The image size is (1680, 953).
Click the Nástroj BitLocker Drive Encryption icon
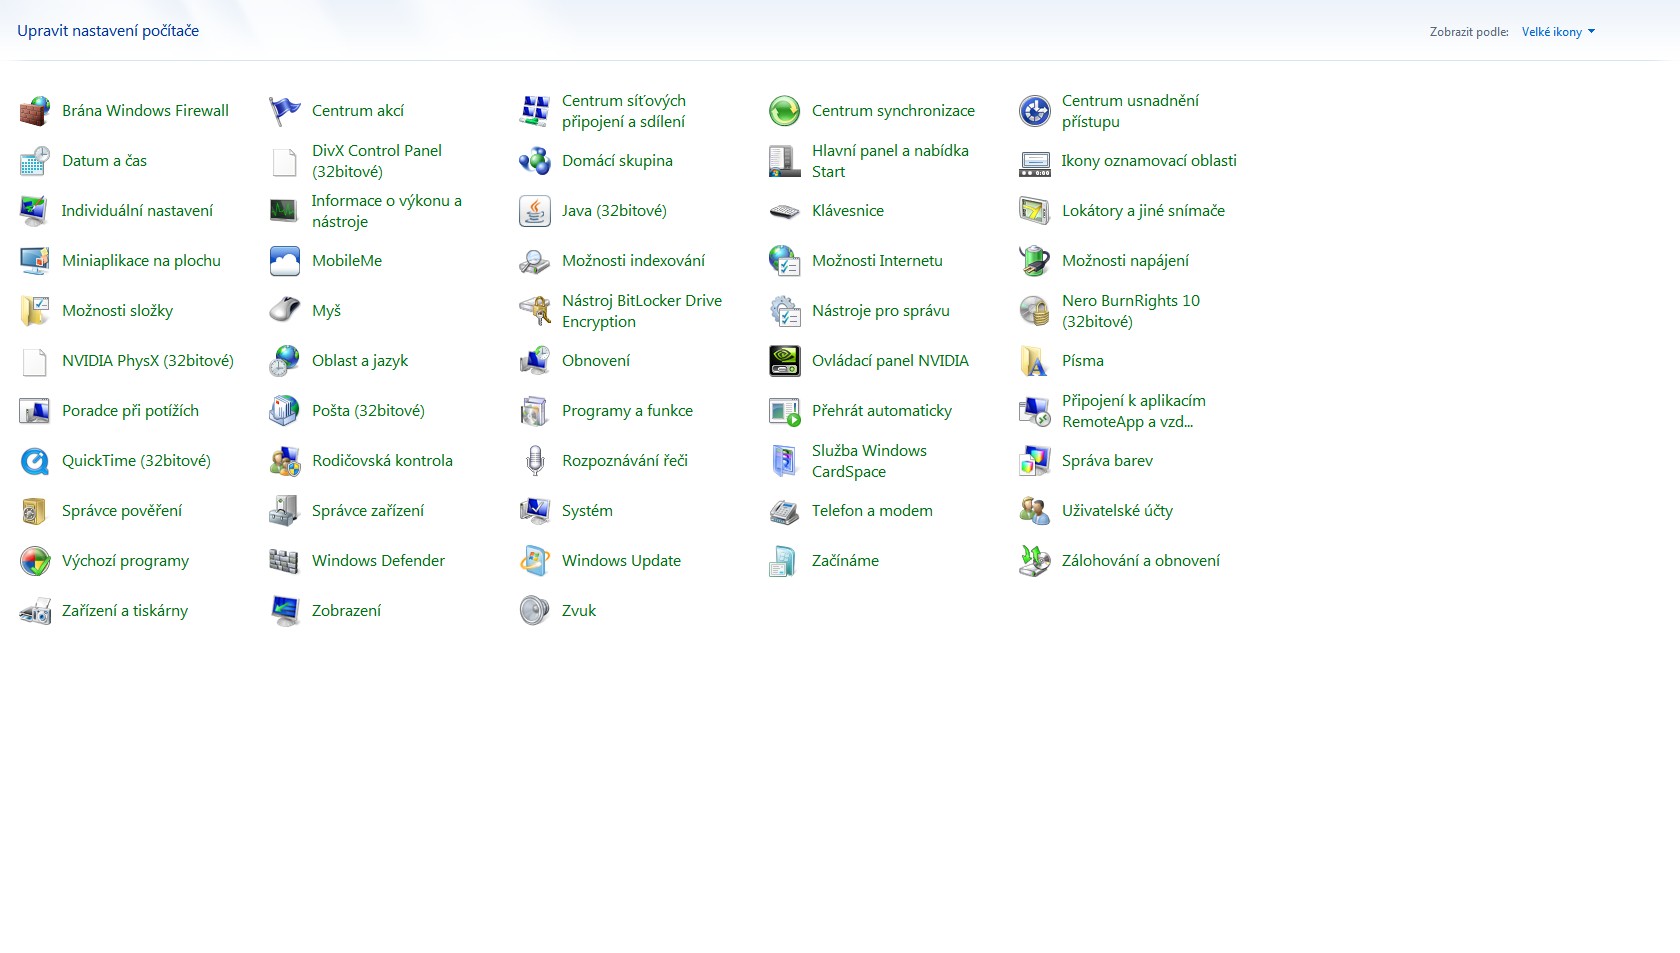point(535,311)
